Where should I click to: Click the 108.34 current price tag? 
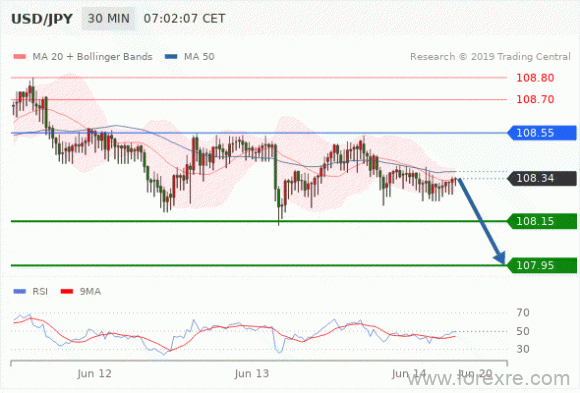[x=542, y=178]
